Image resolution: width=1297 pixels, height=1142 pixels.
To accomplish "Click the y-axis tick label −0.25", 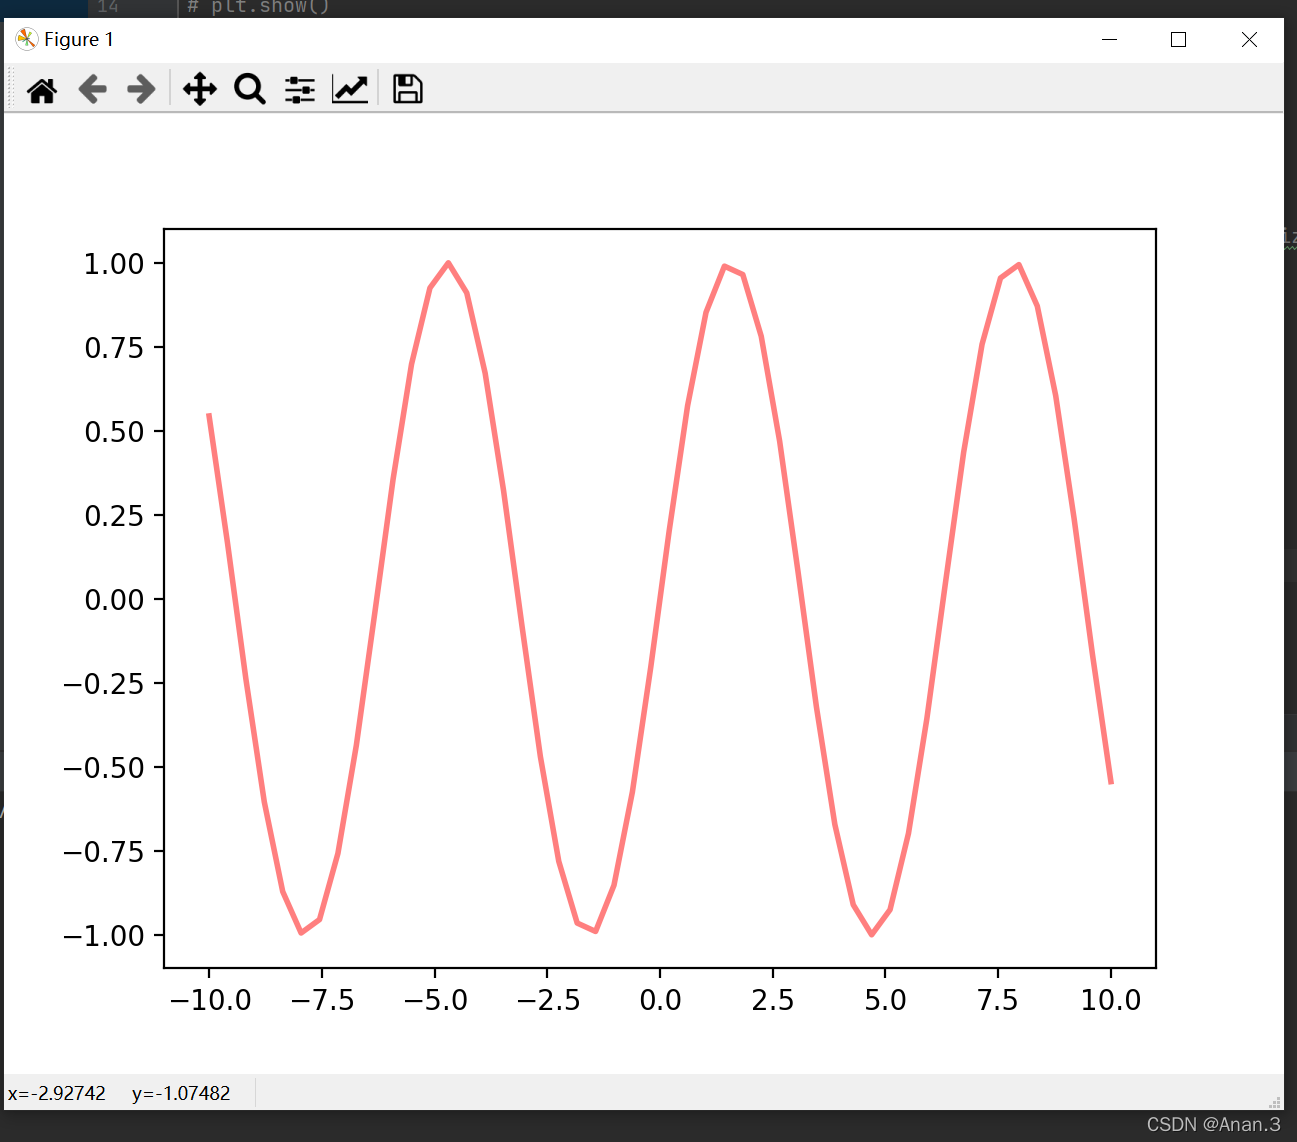I will tap(104, 684).
